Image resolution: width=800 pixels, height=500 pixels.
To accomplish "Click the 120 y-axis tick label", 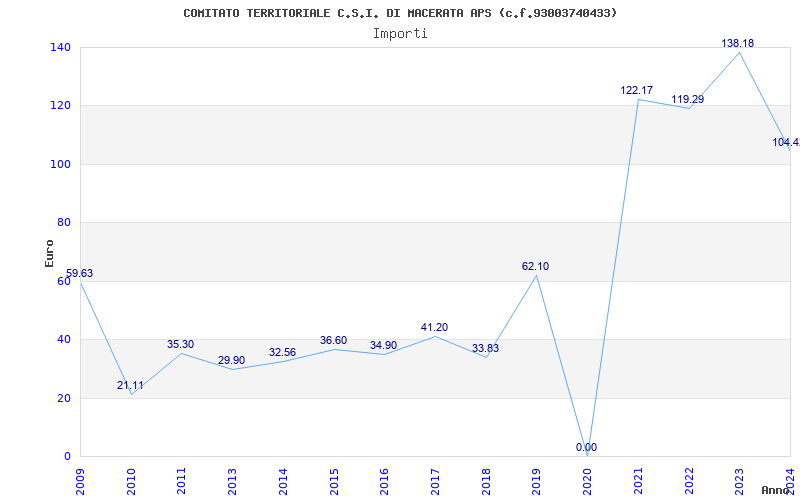I will [x=60, y=106].
